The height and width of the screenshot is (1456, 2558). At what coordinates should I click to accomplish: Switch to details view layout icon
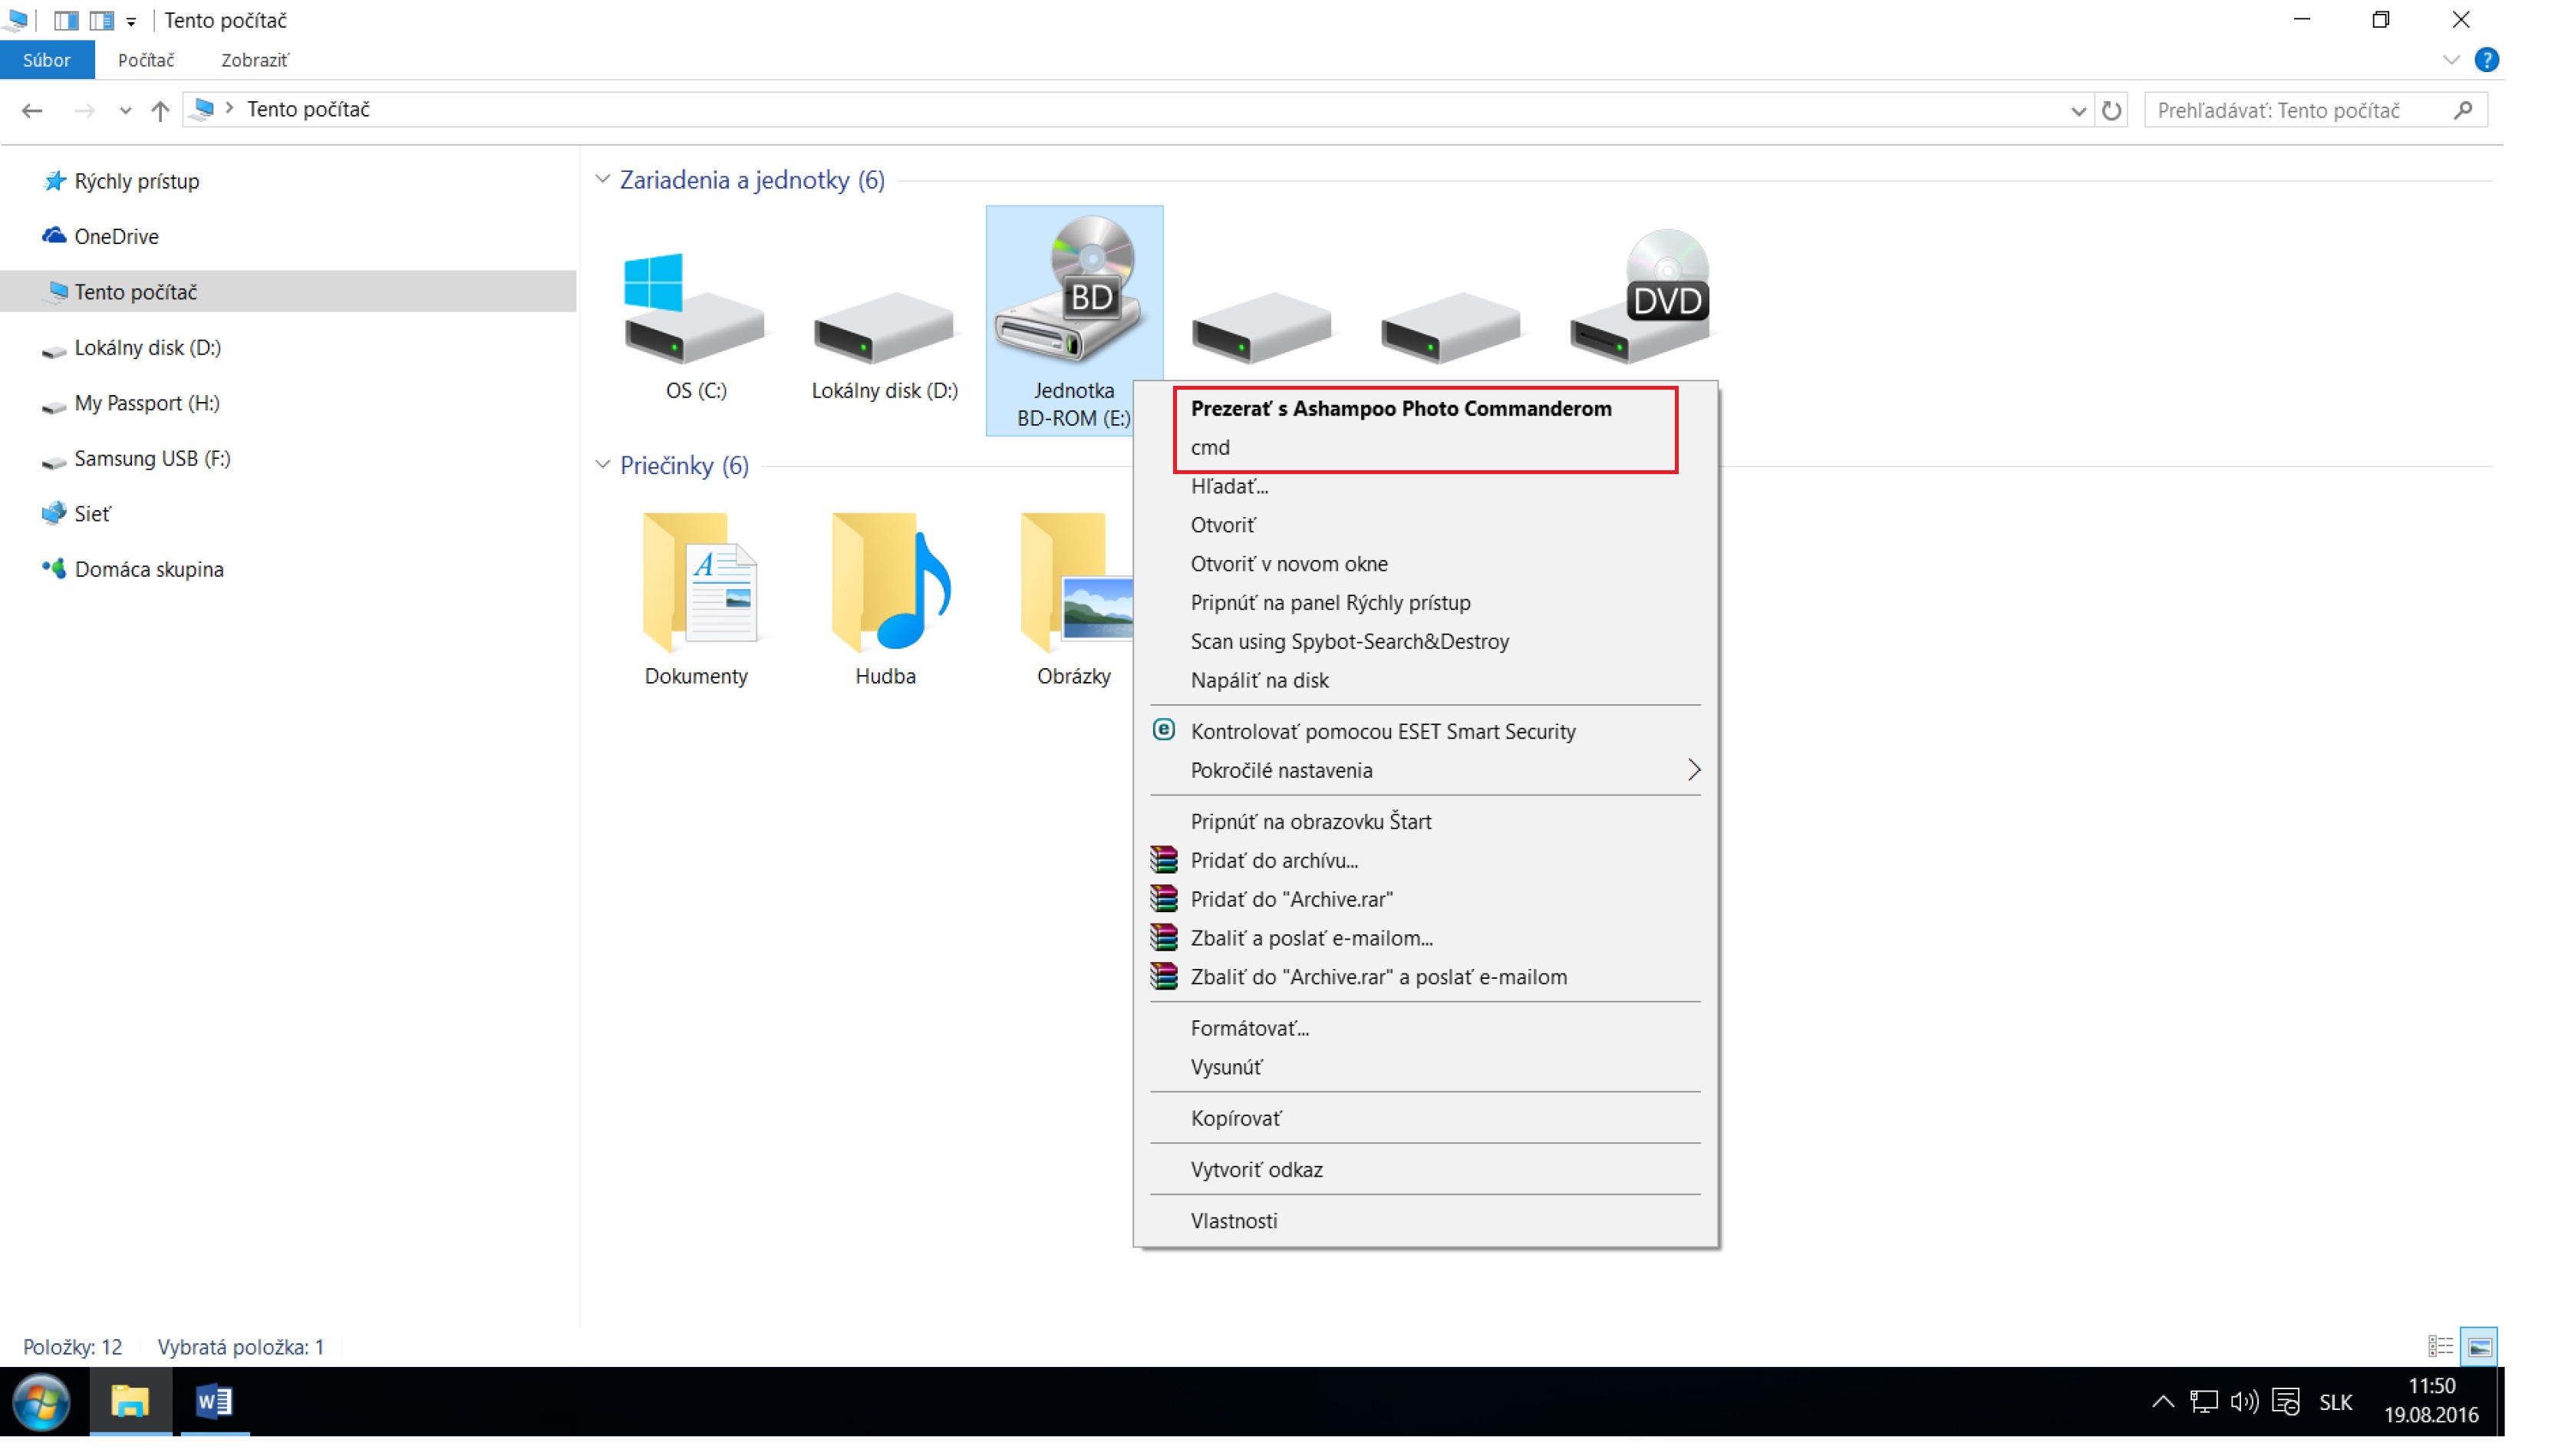2440,1347
